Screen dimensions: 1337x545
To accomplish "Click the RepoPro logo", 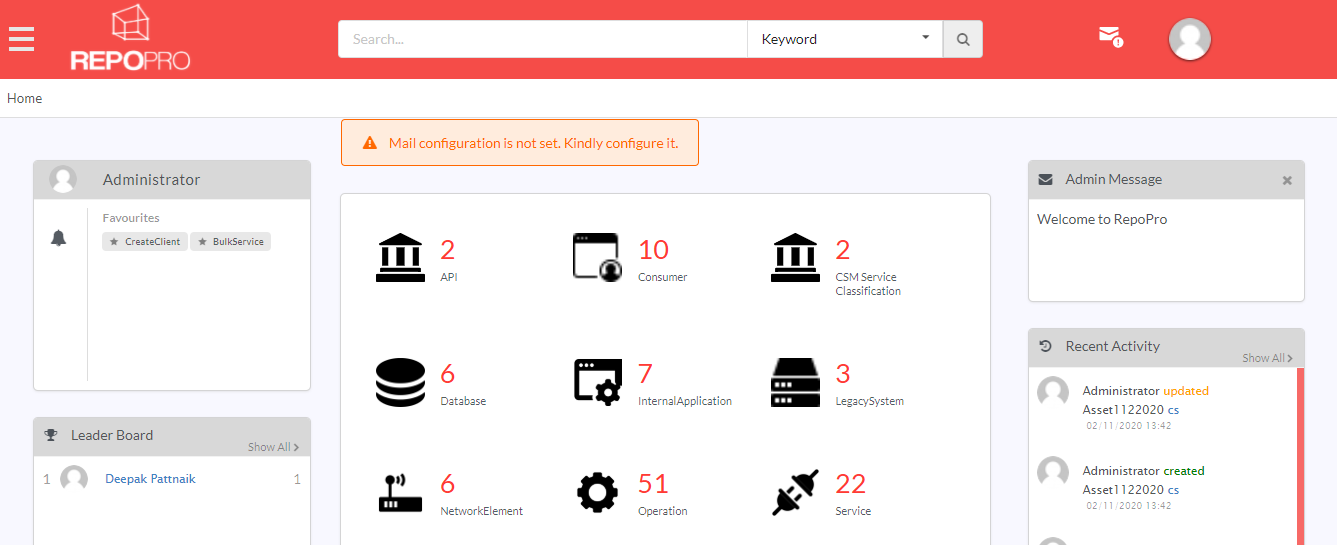I will [x=130, y=38].
